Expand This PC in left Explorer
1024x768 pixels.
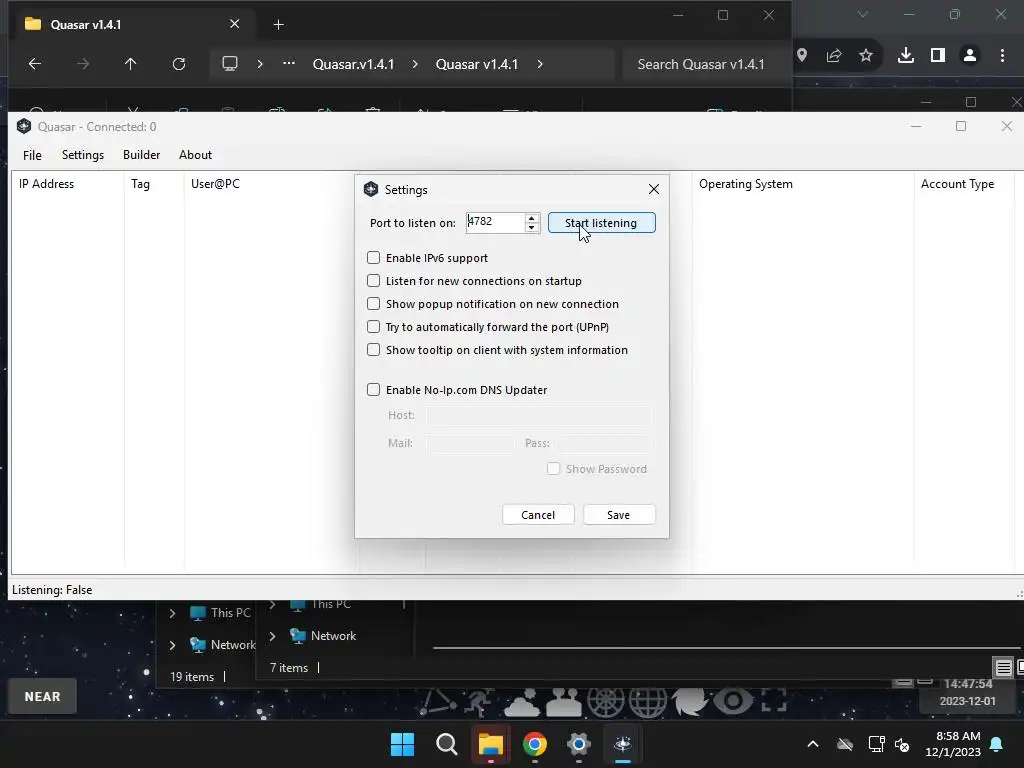(x=172, y=613)
